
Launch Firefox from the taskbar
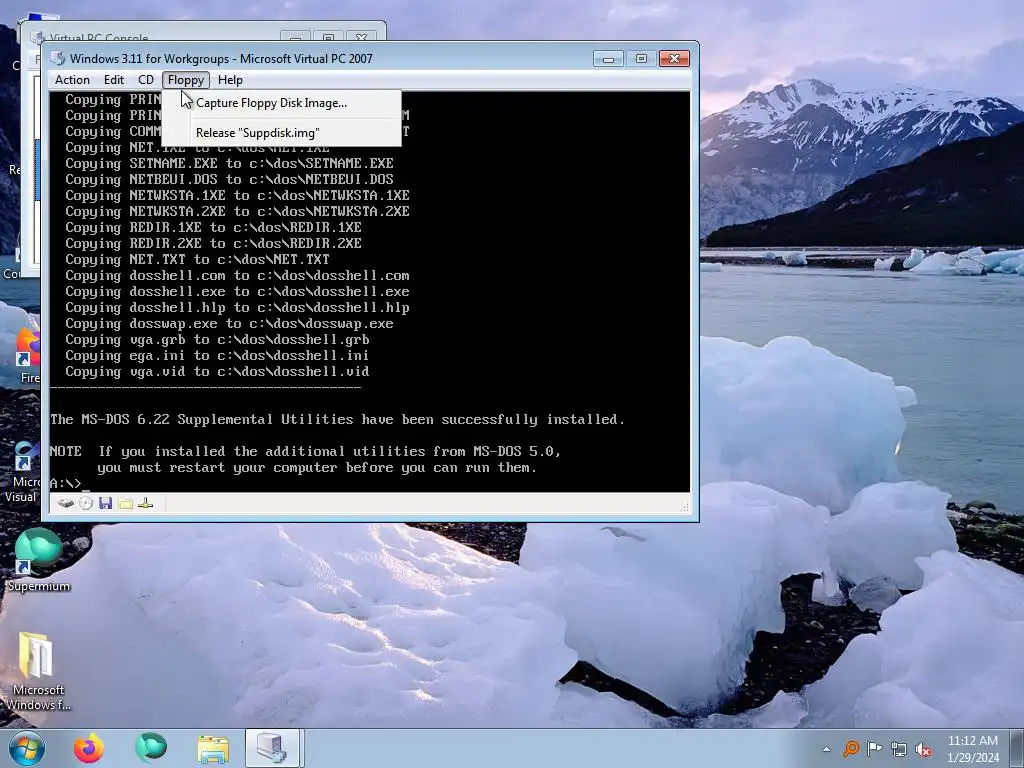88,748
